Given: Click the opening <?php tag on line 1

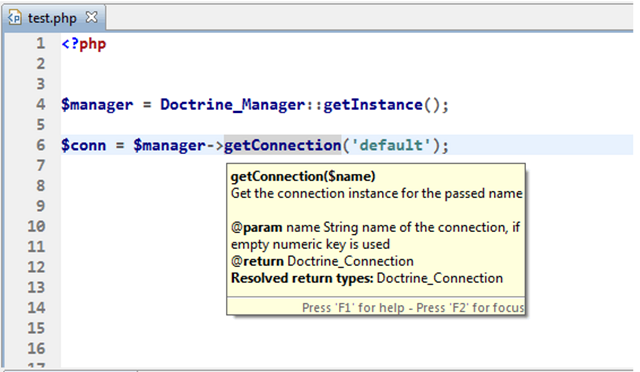Looking at the screenshot, I should tap(84, 44).
